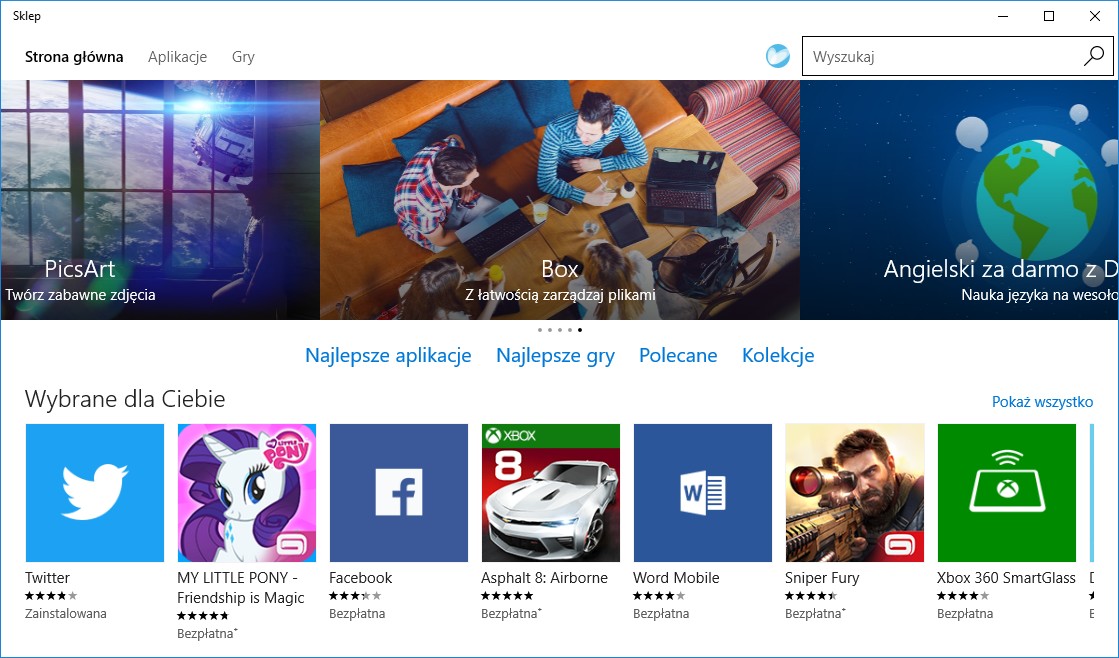Select the fifth carousel page dot

(580, 330)
